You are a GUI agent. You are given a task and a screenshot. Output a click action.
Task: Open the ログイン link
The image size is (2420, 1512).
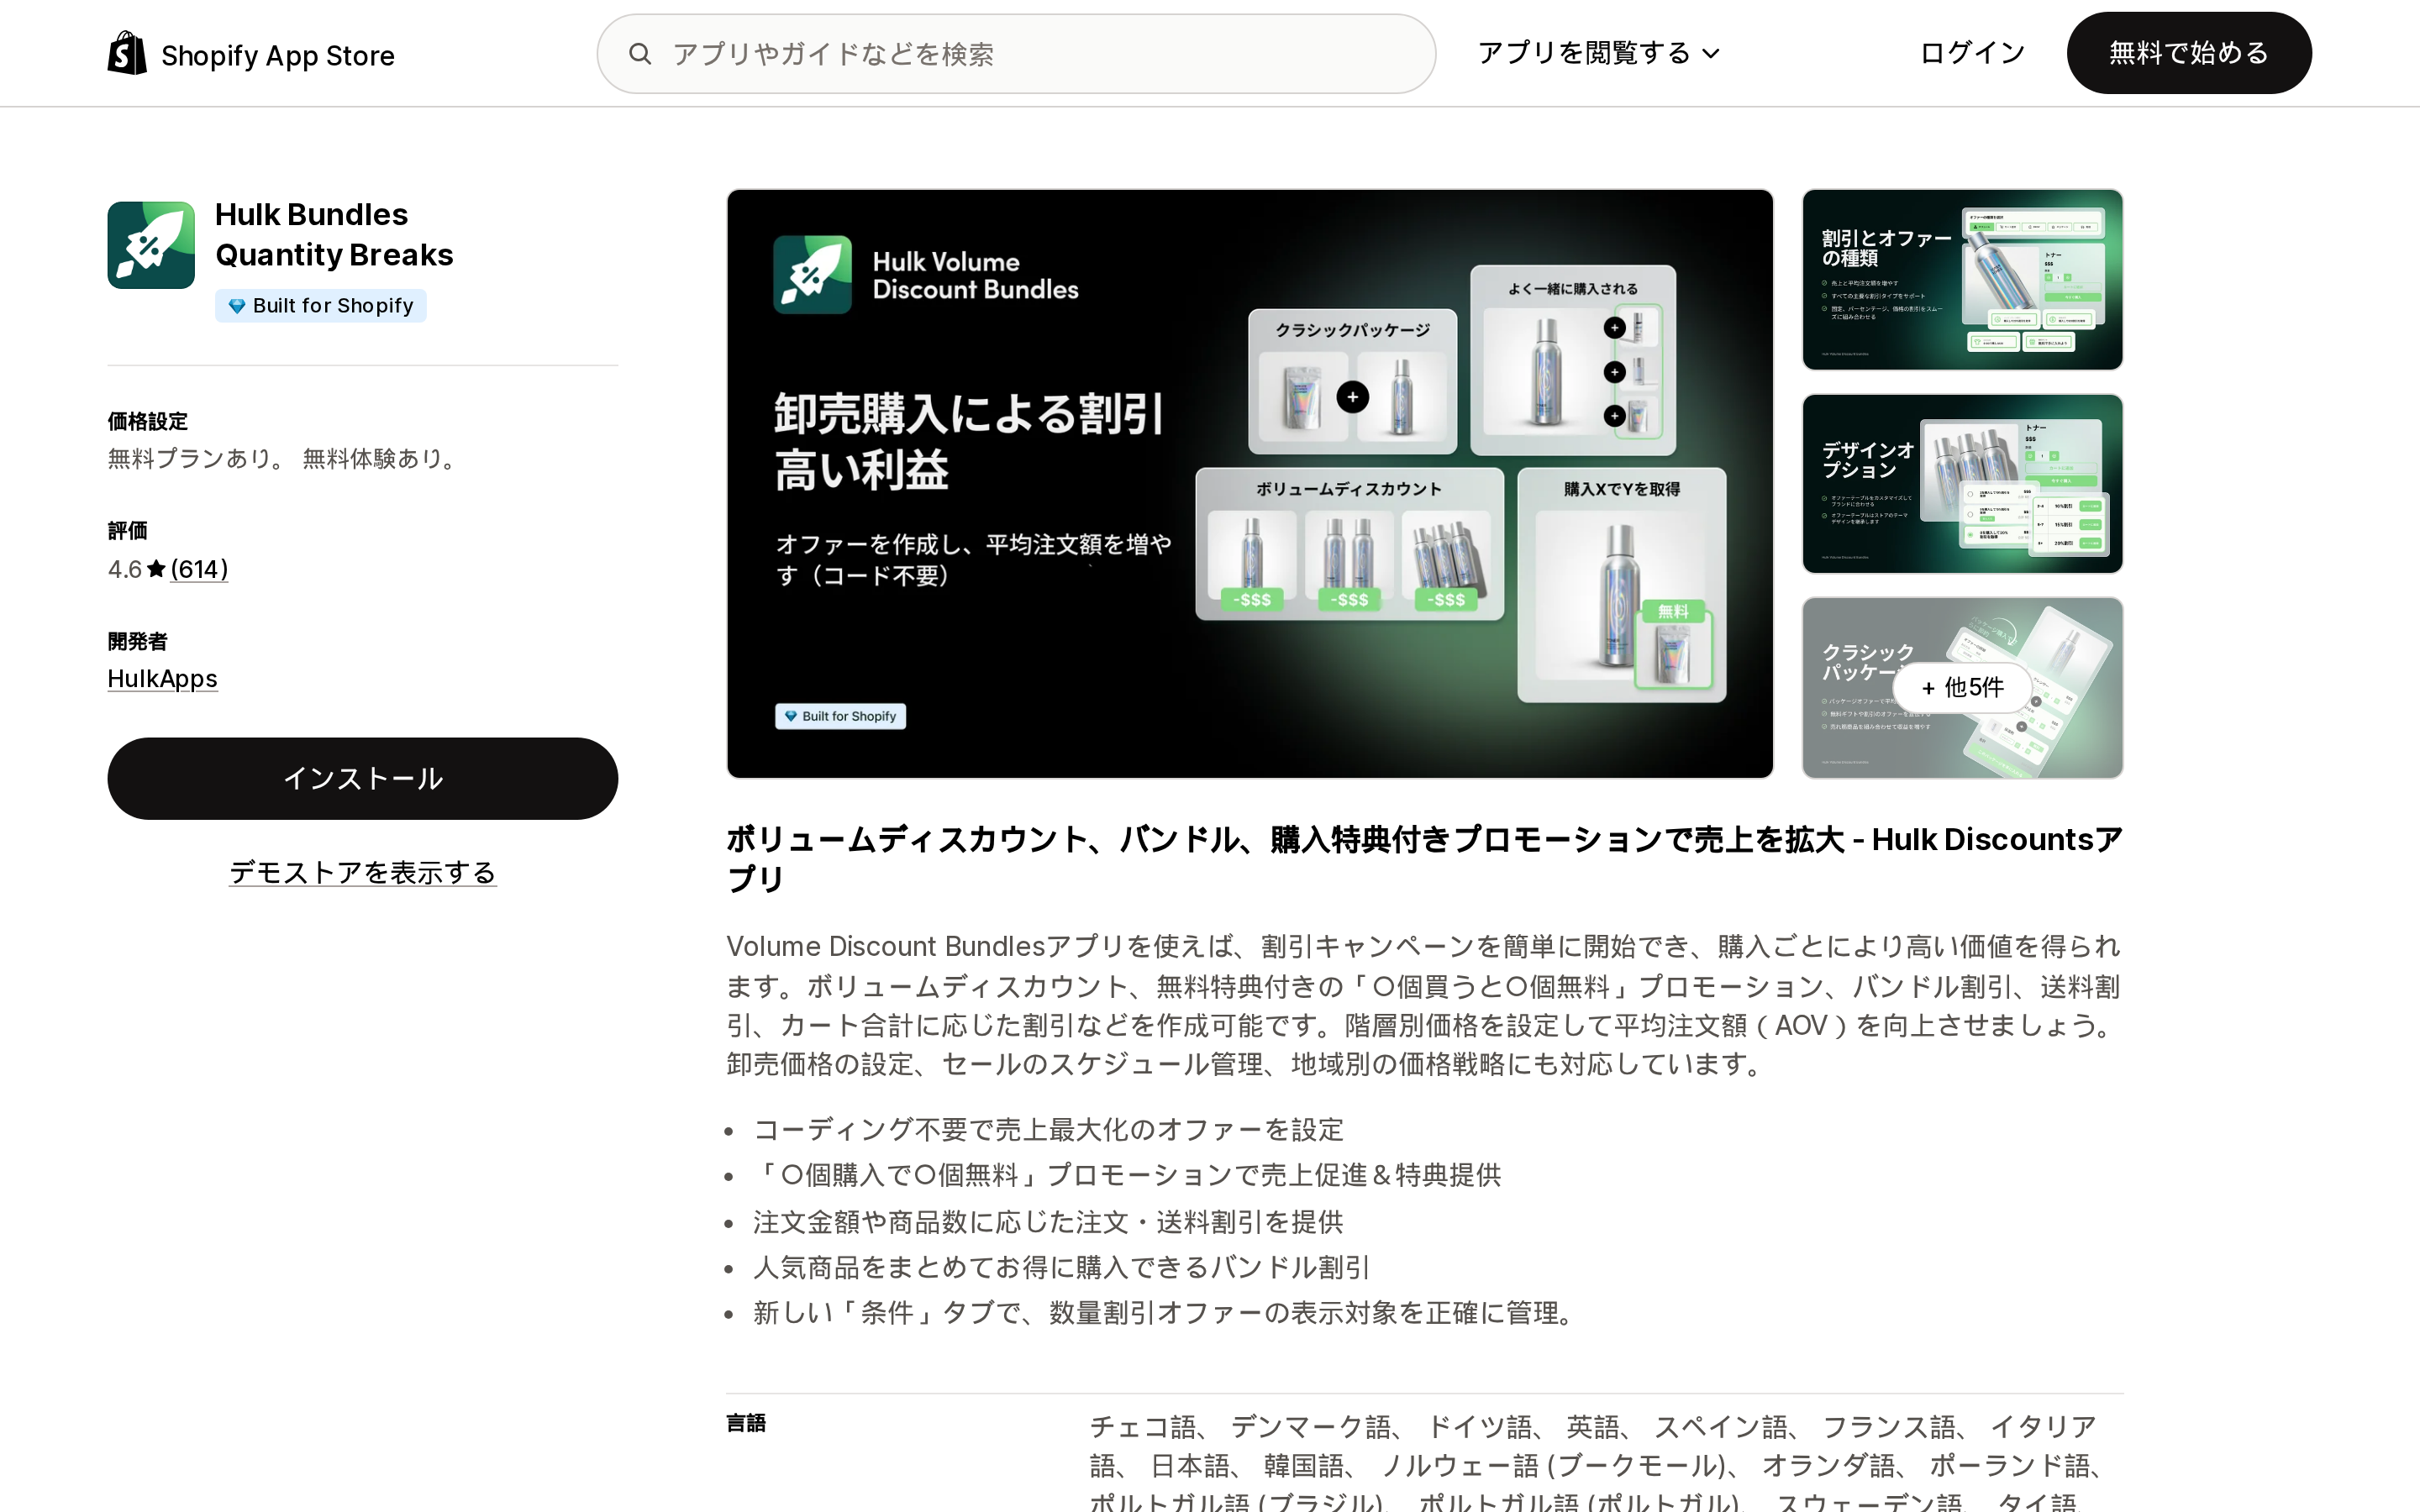1972,53
